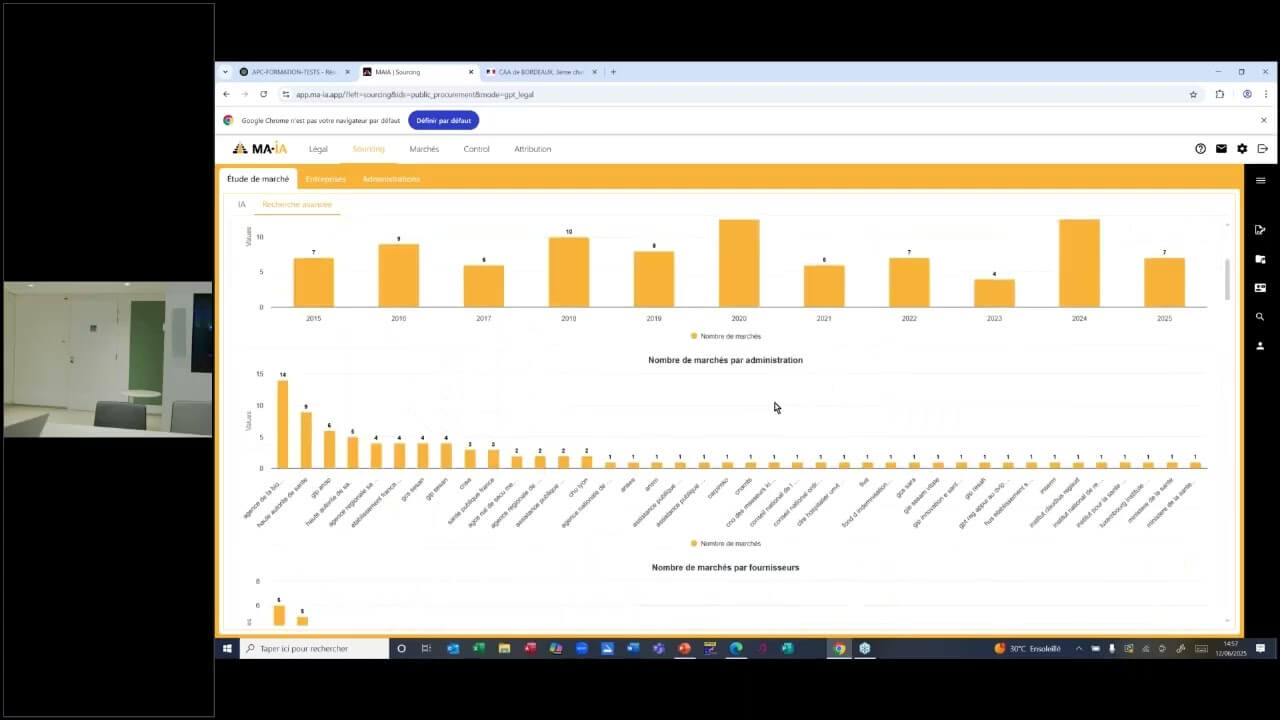Expand Chrome tab search dropdown arrow
Image resolution: width=1280 pixels, height=720 pixels.
click(225, 72)
